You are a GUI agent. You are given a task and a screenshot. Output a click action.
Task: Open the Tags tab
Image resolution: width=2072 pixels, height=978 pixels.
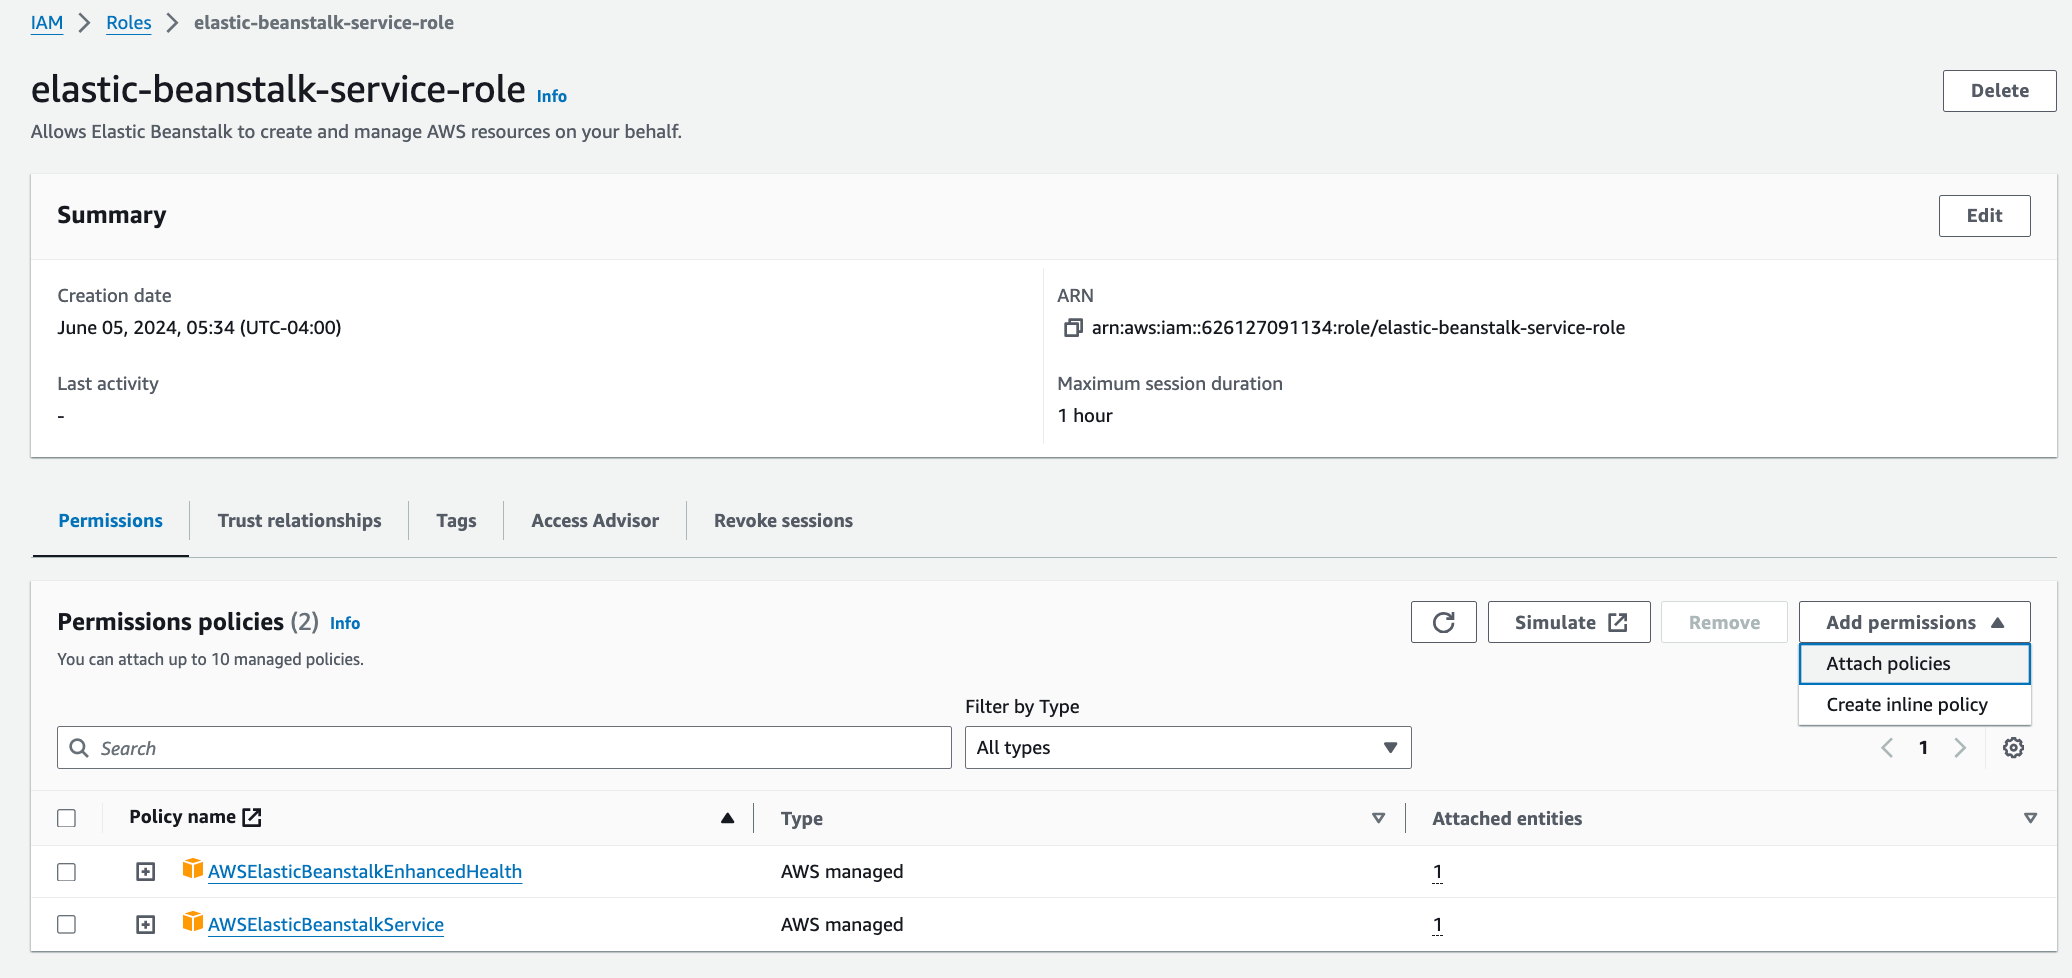[x=456, y=521]
